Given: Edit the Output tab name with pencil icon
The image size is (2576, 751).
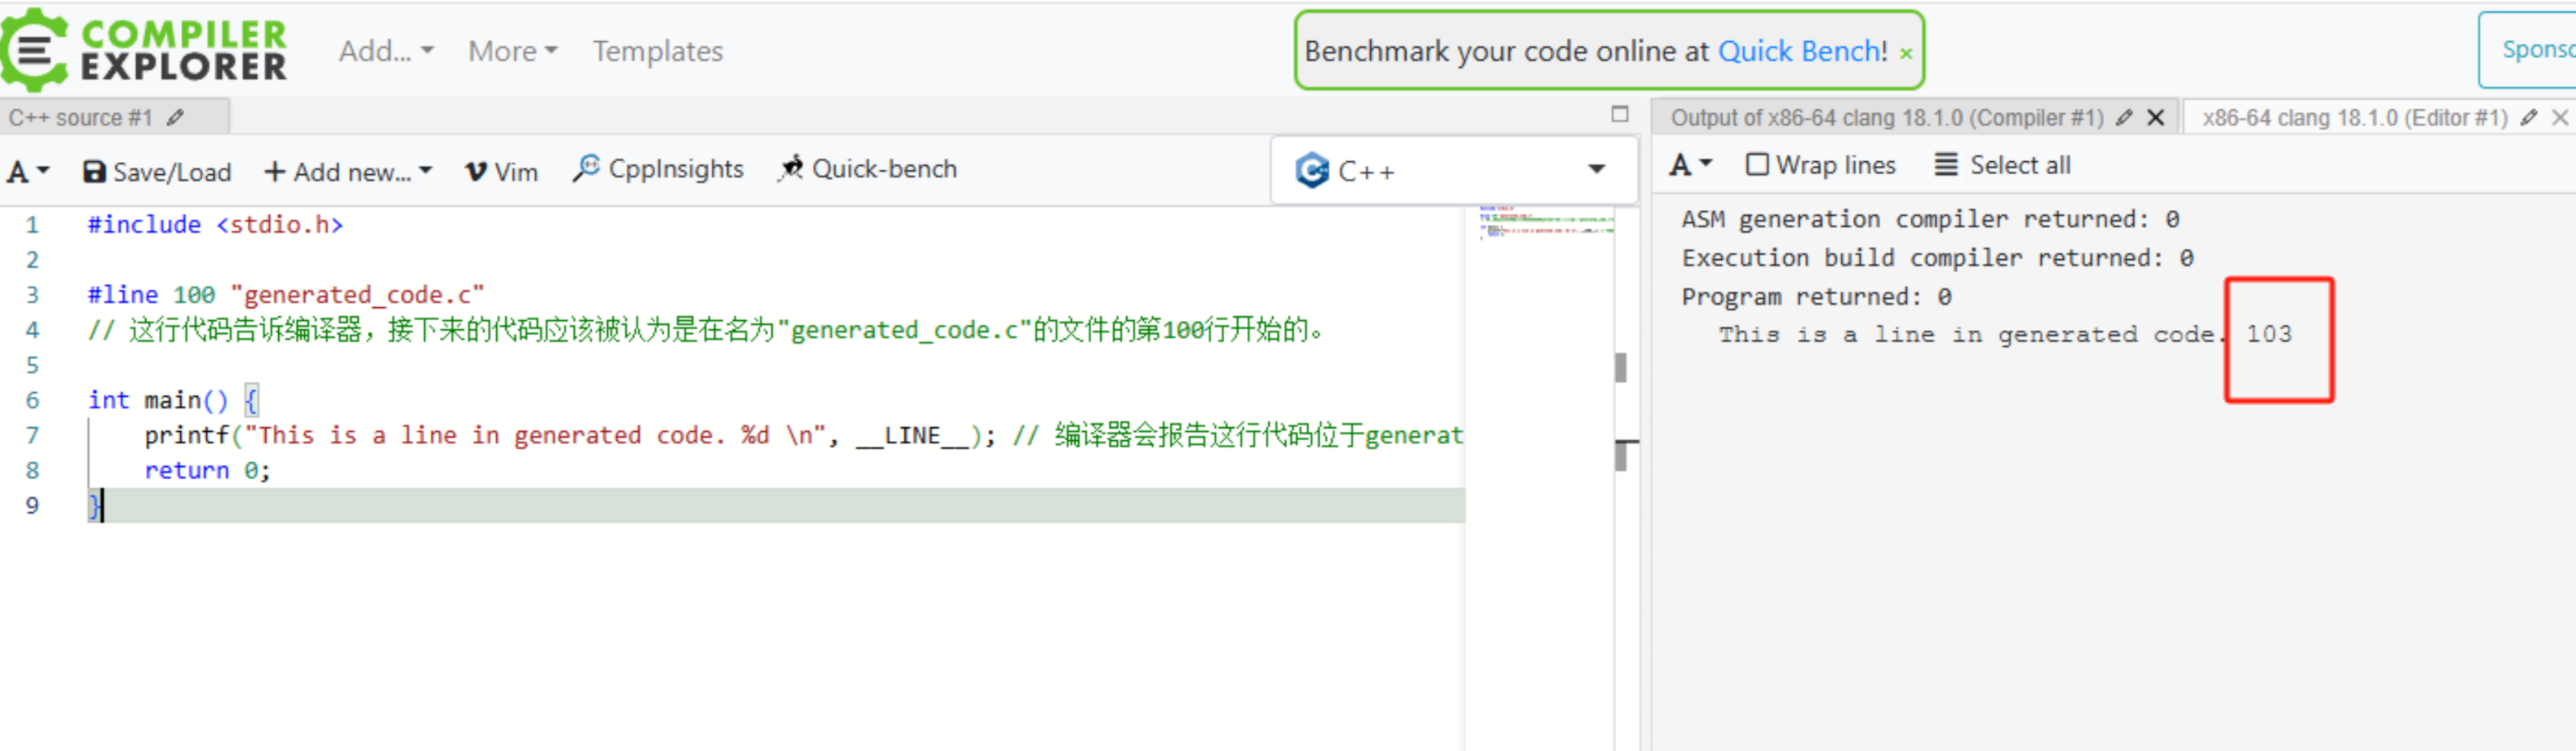Looking at the screenshot, I should tap(2124, 117).
